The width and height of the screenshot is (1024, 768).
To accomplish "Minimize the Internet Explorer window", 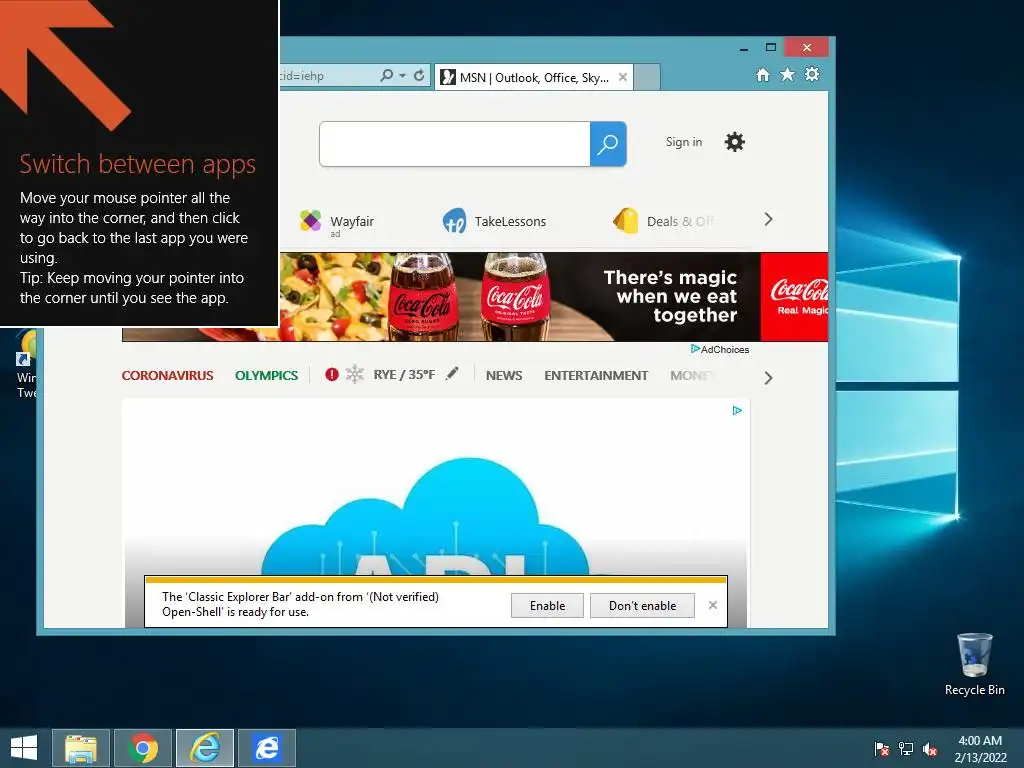I will click(744, 48).
